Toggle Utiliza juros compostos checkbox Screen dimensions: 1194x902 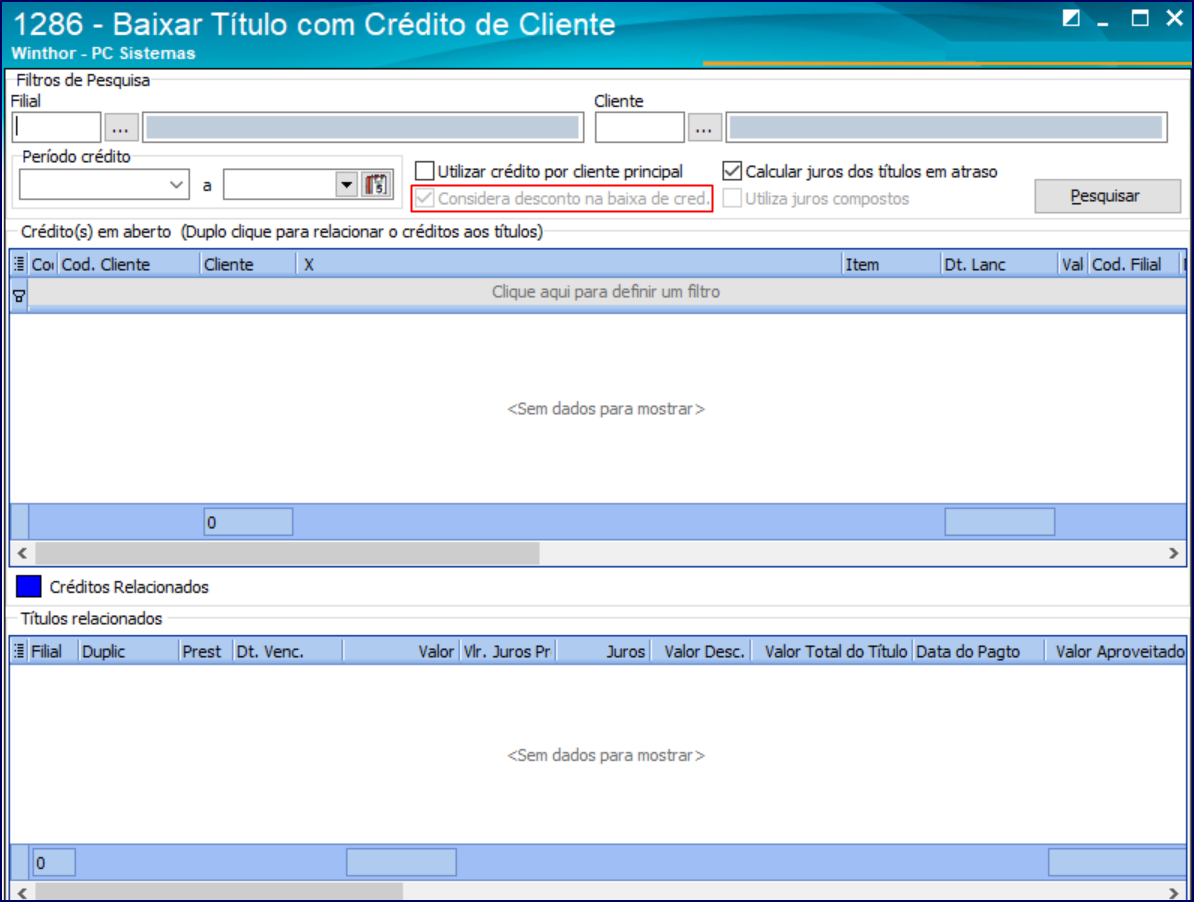tap(732, 199)
